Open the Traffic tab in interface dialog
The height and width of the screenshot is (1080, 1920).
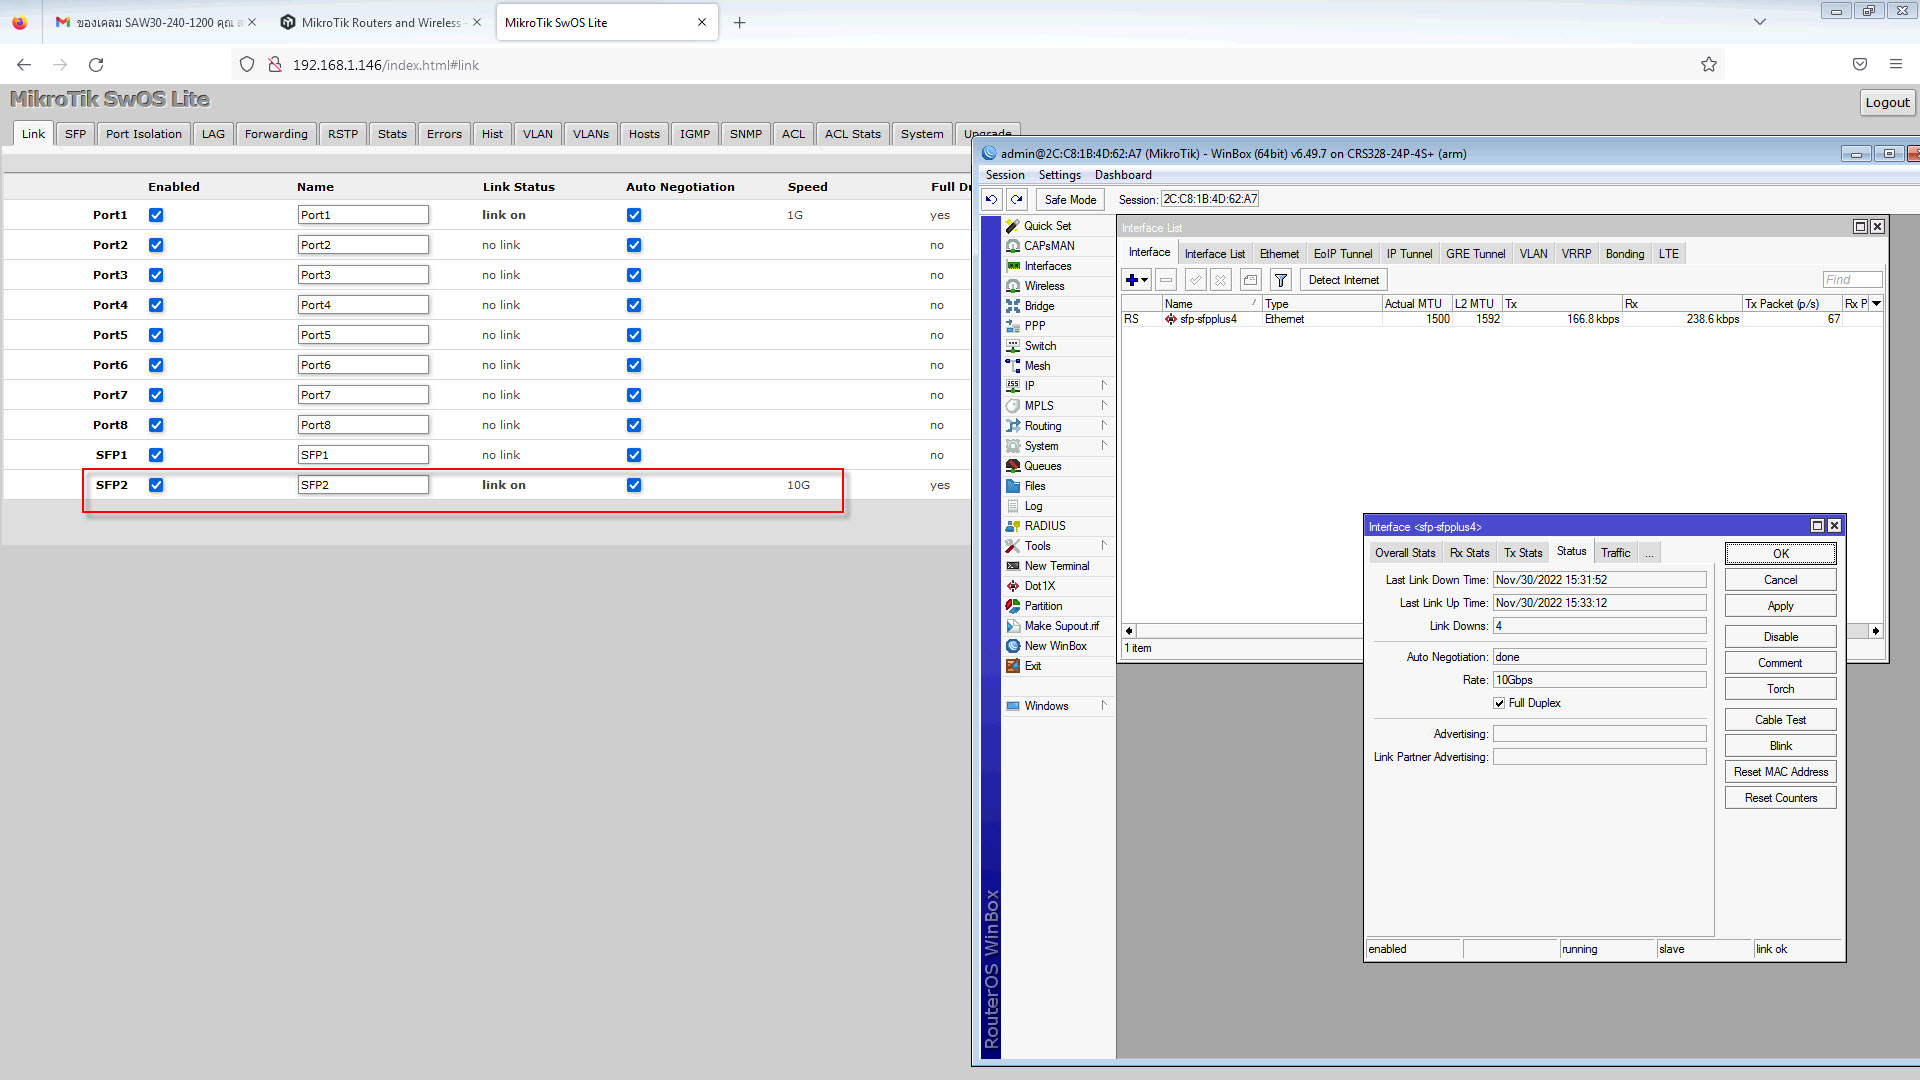[1615, 553]
